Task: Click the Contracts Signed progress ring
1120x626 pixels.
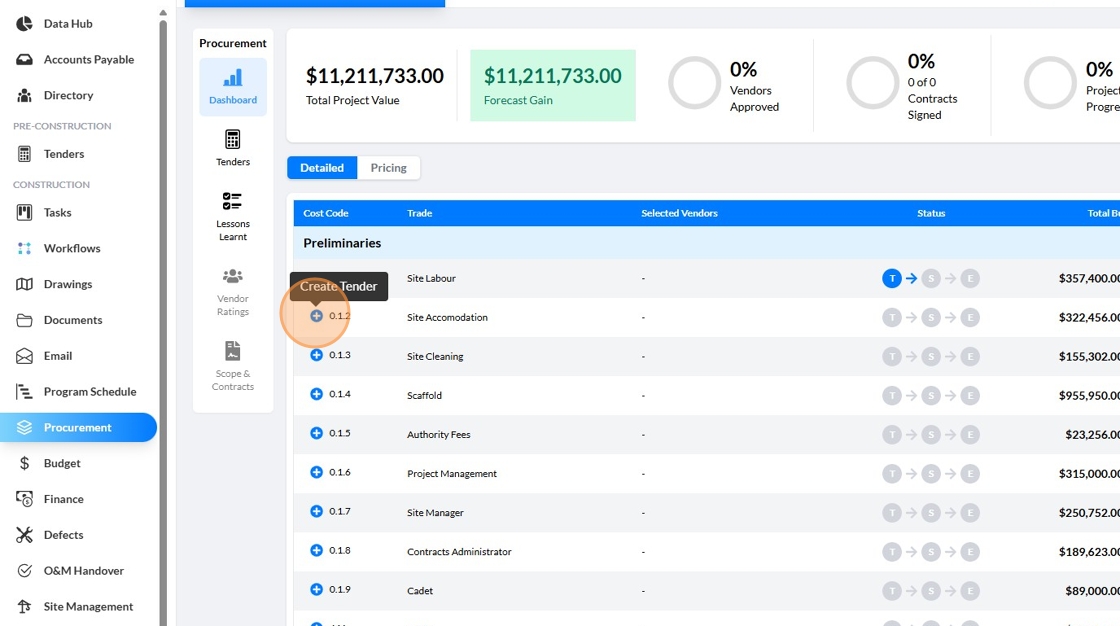Action: pyautogui.click(x=872, y=83)
